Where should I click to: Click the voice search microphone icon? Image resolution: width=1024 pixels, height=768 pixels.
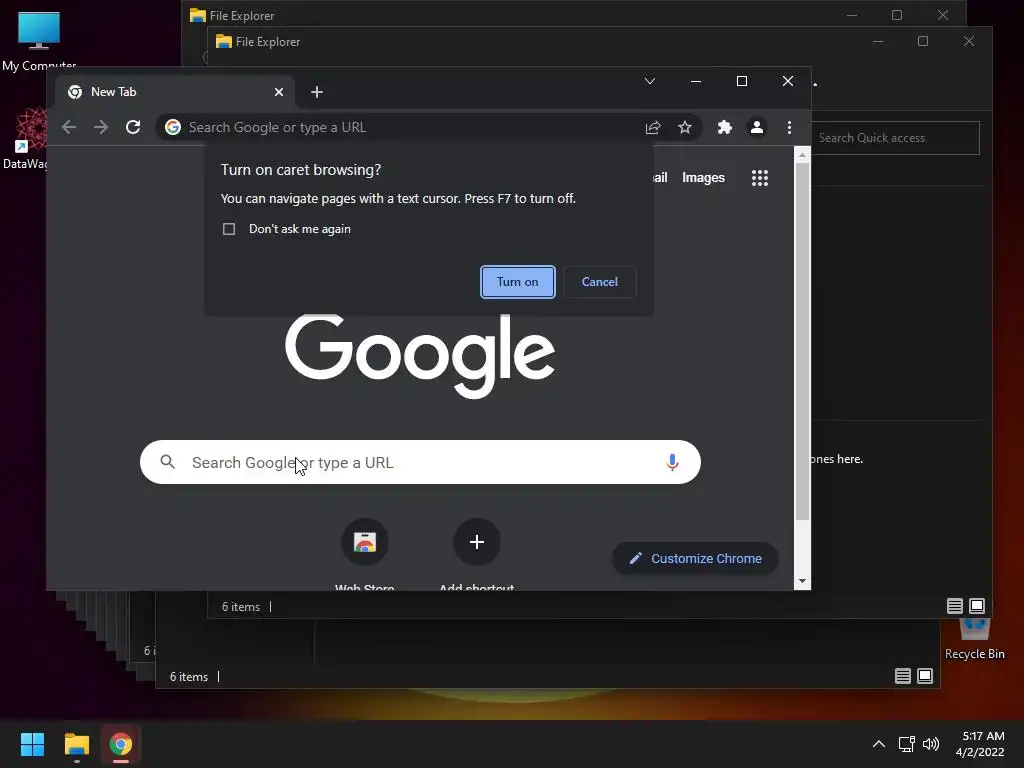[x=672, y=462]
